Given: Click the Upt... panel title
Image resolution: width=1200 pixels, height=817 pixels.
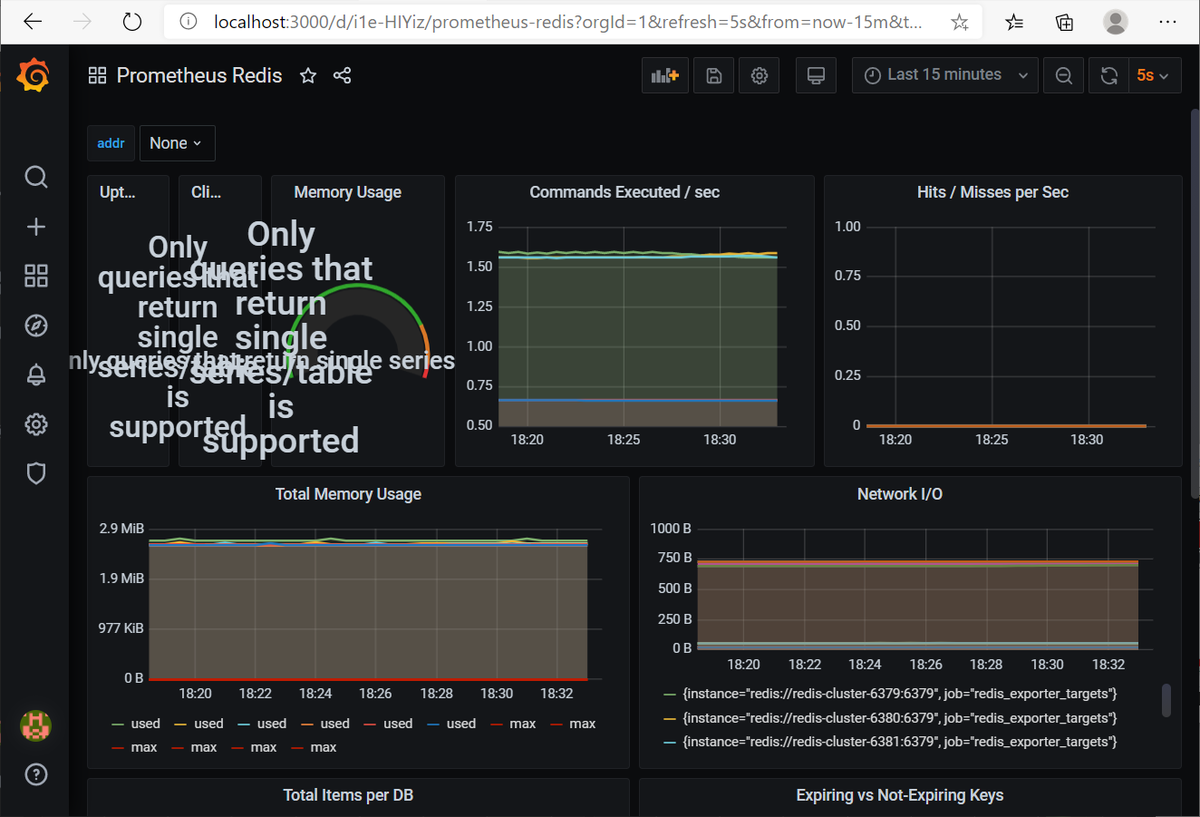Looking at the screenshot, I should [x=118, y=192].
